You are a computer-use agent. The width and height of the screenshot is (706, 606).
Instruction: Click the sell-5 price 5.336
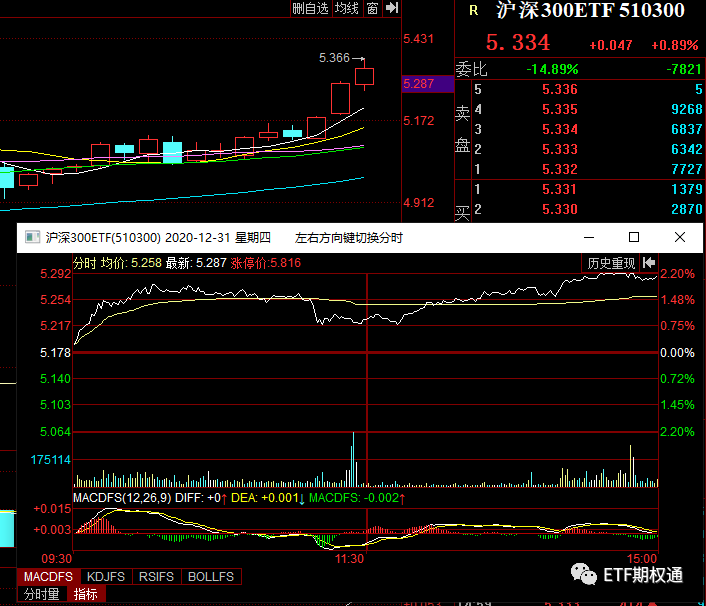click(560, 89)
